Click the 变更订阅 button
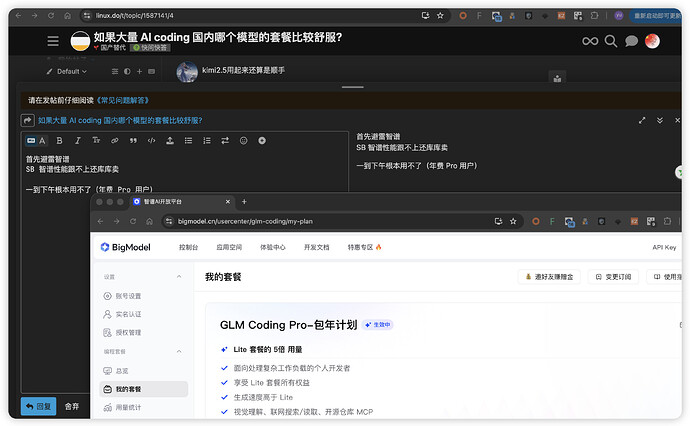690x426 pixels. [613, 277]
